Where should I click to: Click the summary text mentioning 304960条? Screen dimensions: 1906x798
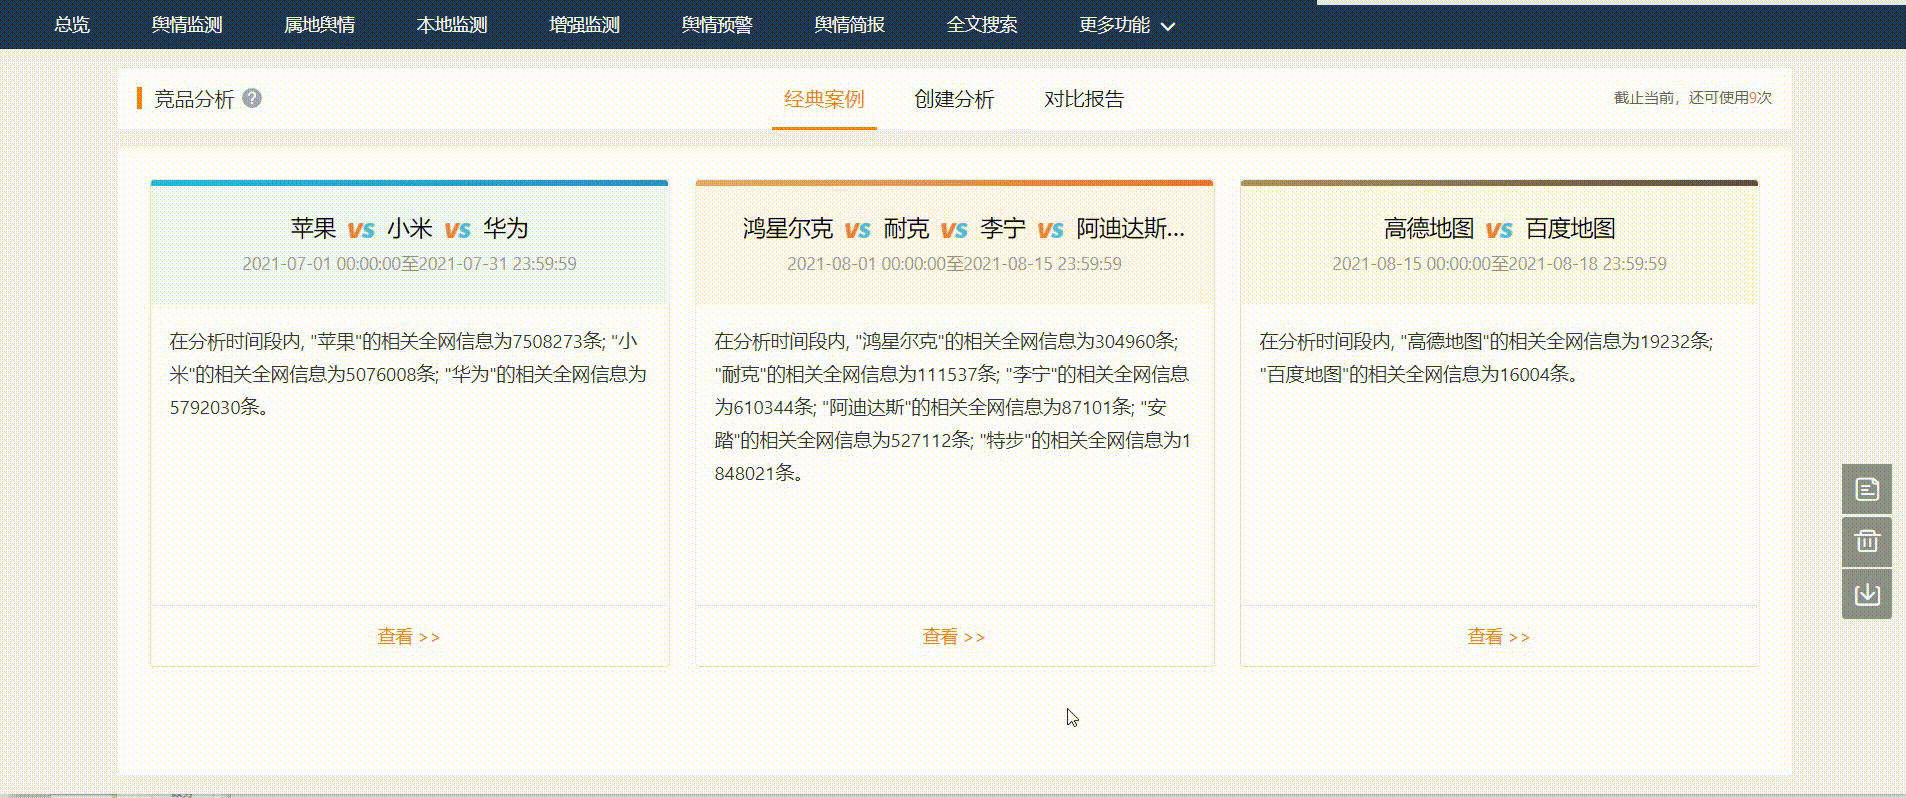point(954,407)
